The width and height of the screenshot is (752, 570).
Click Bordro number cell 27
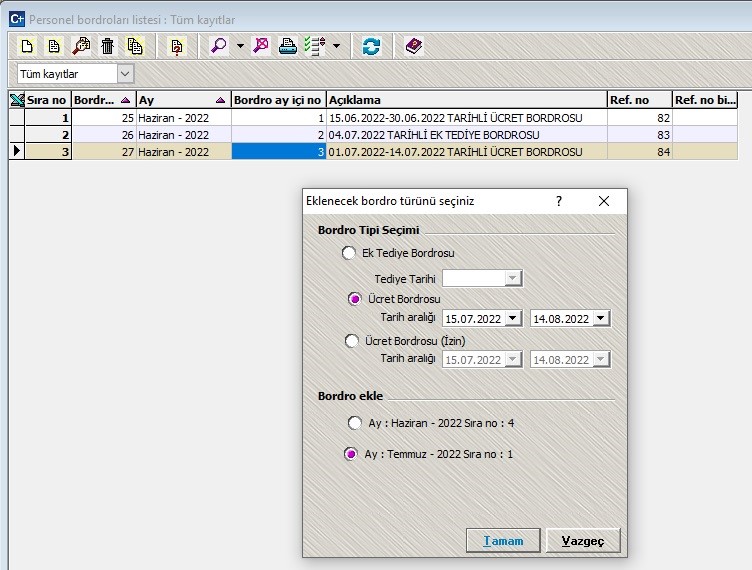pos(103,152)
